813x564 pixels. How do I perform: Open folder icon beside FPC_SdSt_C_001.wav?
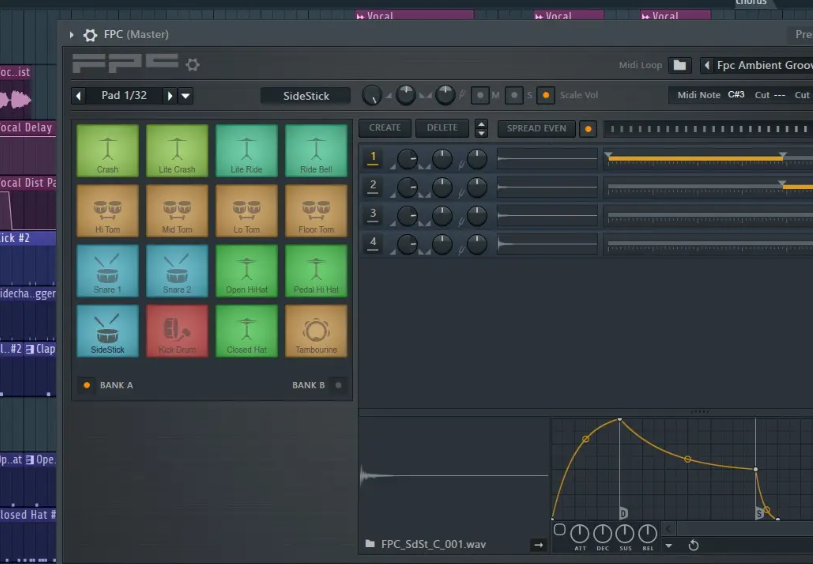click(370, 544)
